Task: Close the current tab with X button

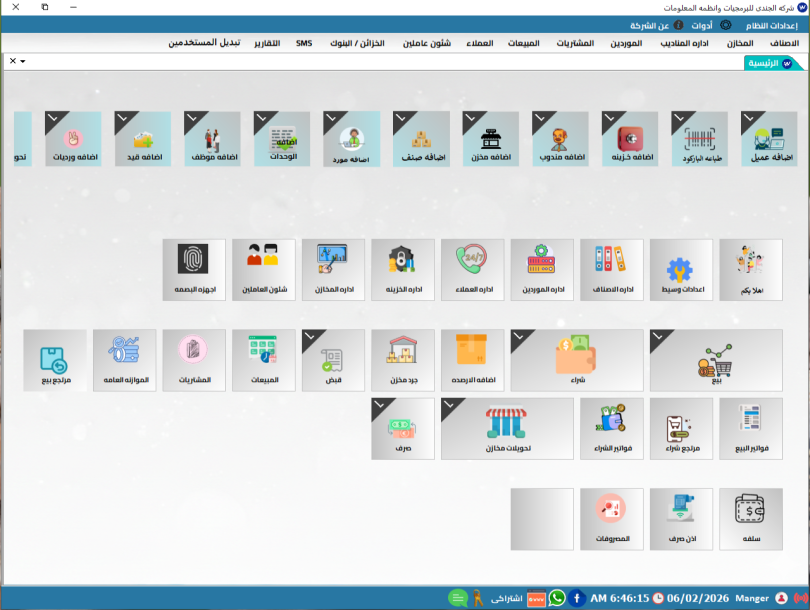Action: click(12, 62)
